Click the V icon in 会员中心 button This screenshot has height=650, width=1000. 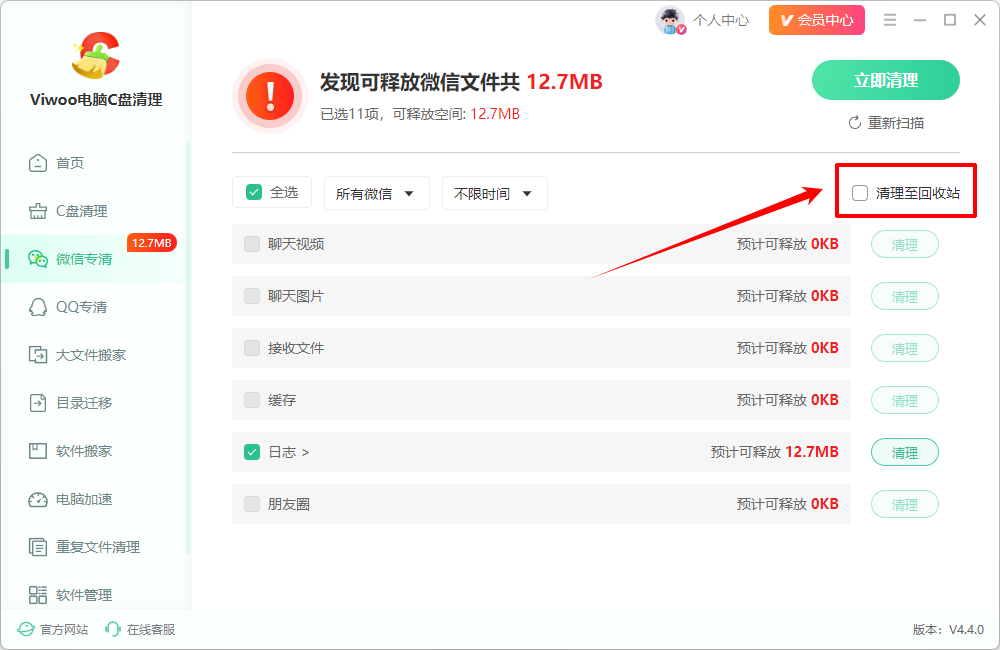tap(786, 20)
